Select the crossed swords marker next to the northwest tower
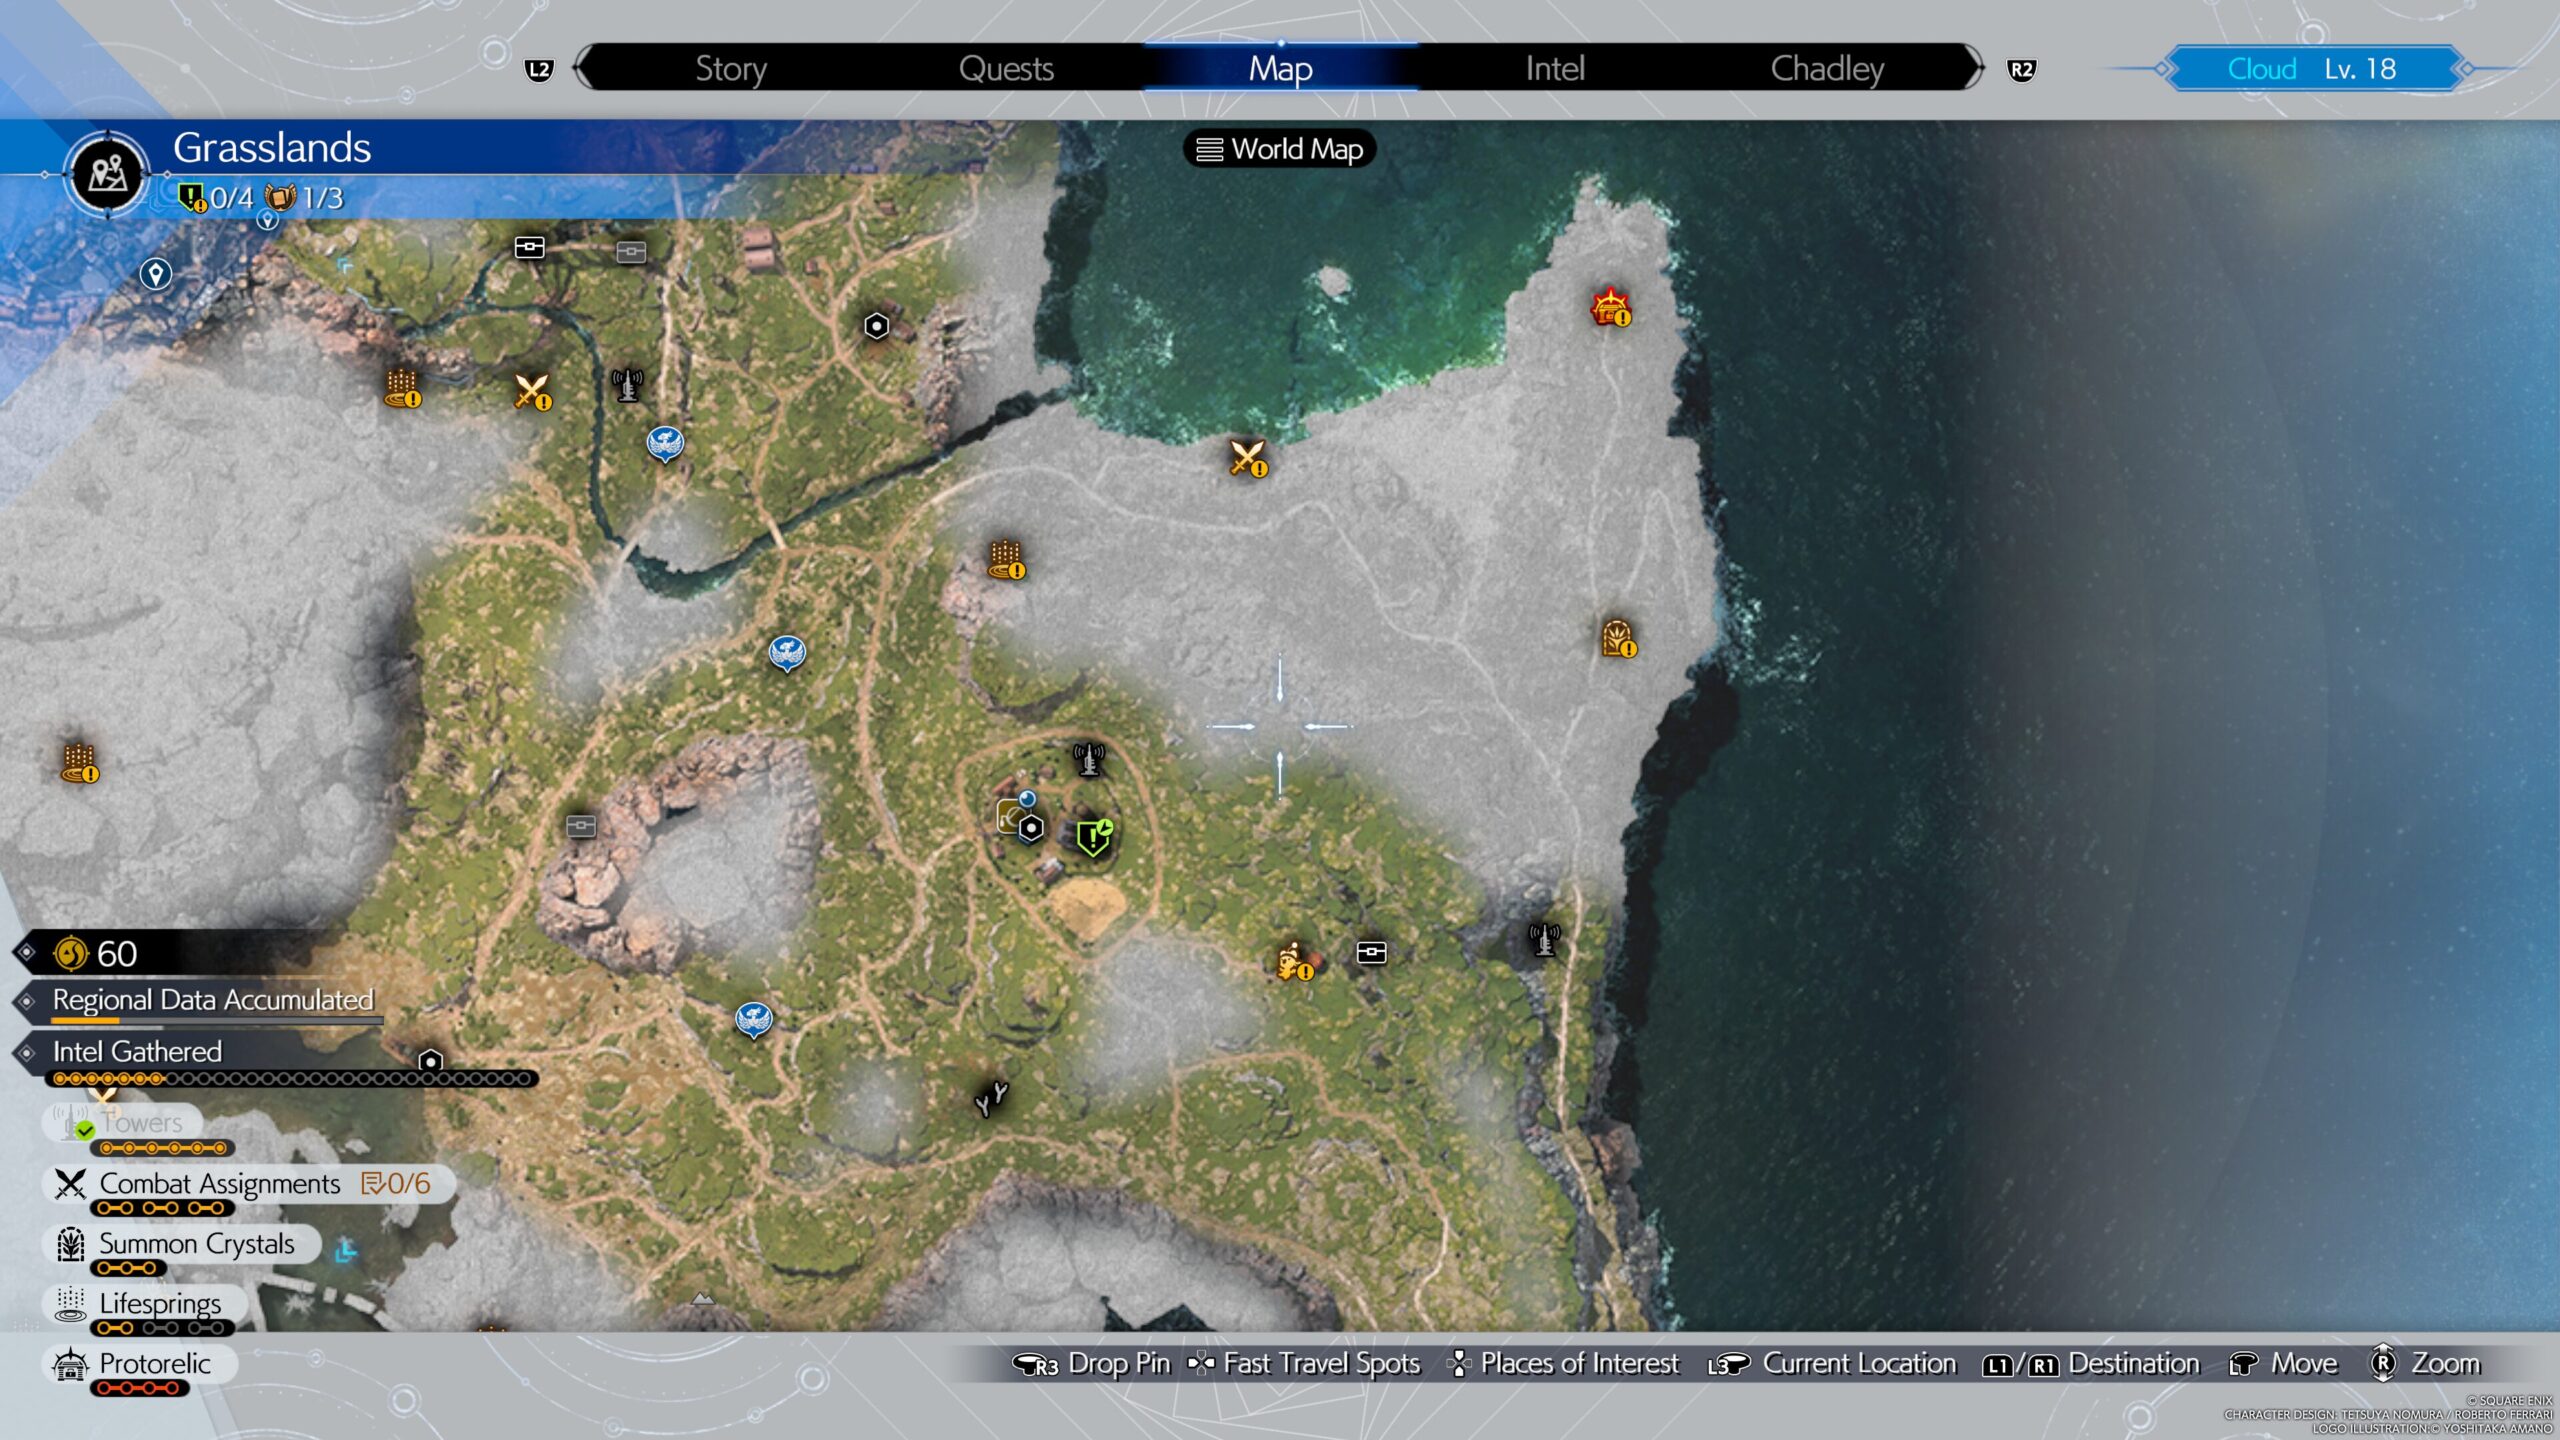The width and height of the screenshot is (2560, 1440). pos(532,391)
